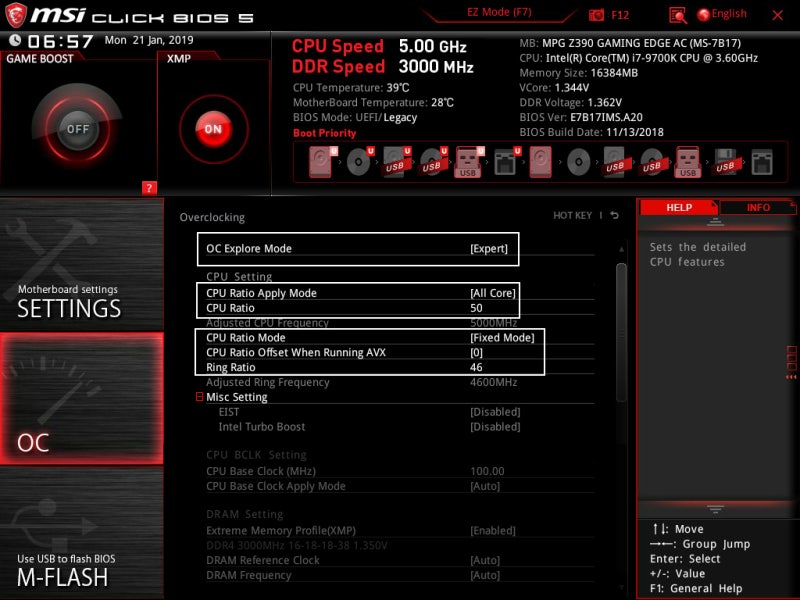Select the UEFI network boot device icon
The width and height of the screenshot is (800, 600).
tap(506, 162)
